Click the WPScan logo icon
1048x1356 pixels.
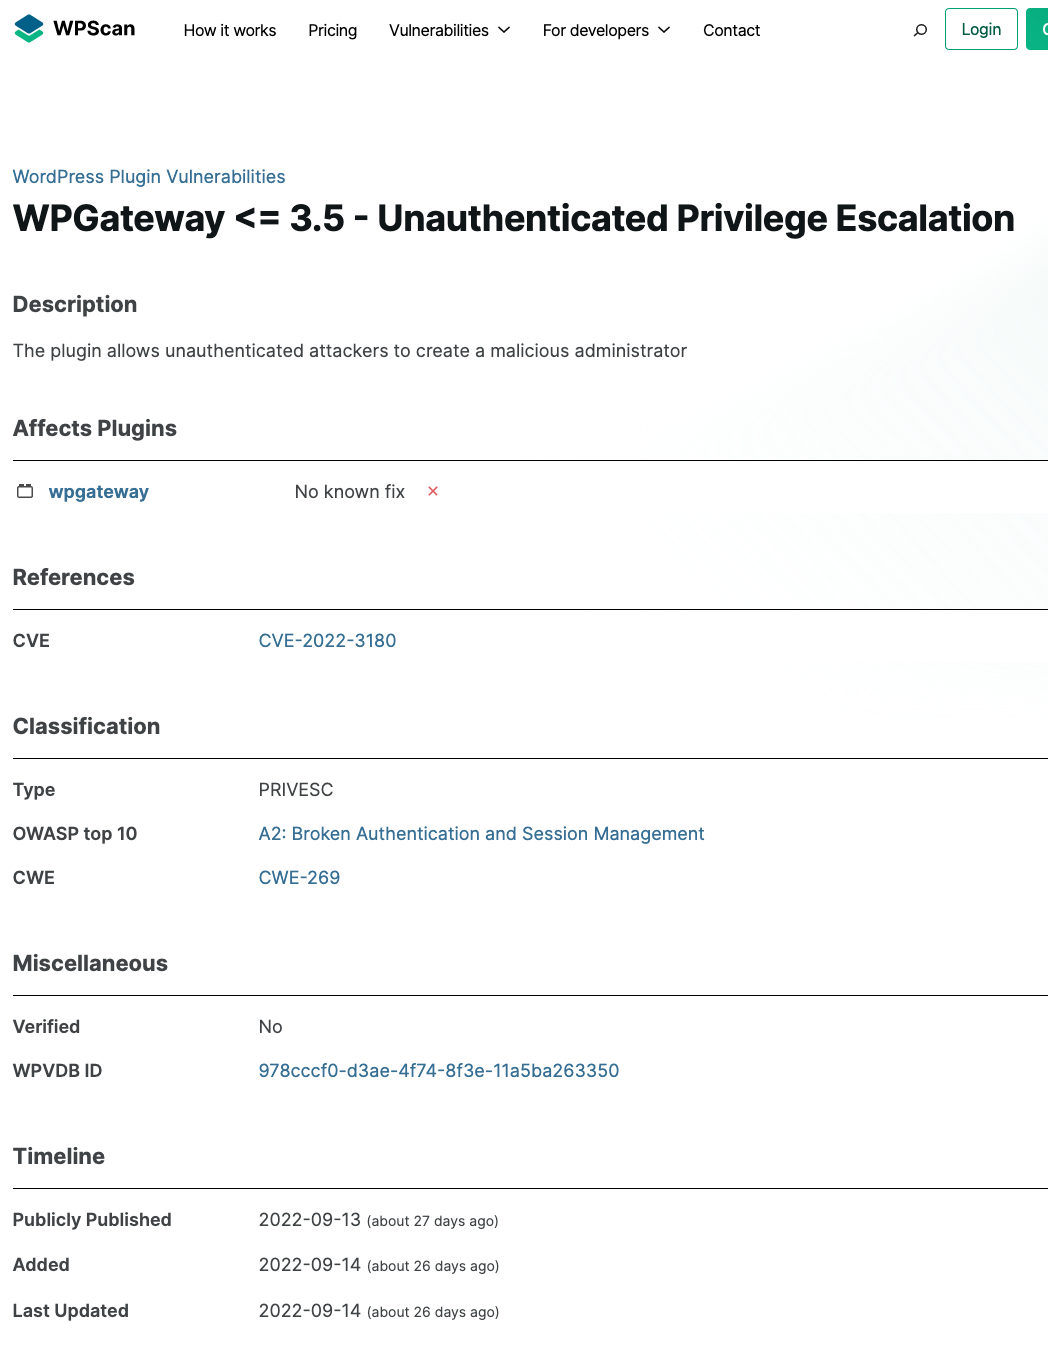pos(29,29)
